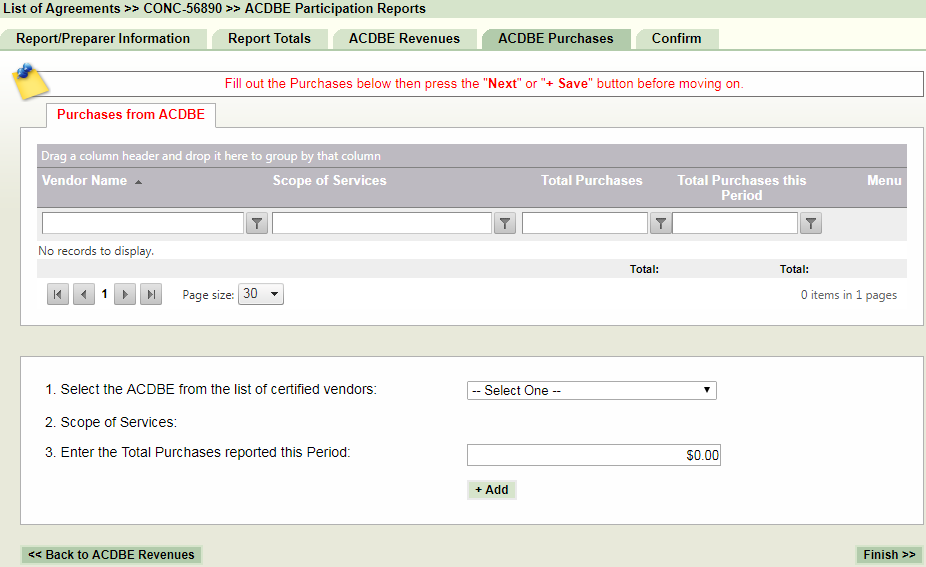Jump to the last page of the grid
The height and width of the screenshot is (567, 926).
151,294
